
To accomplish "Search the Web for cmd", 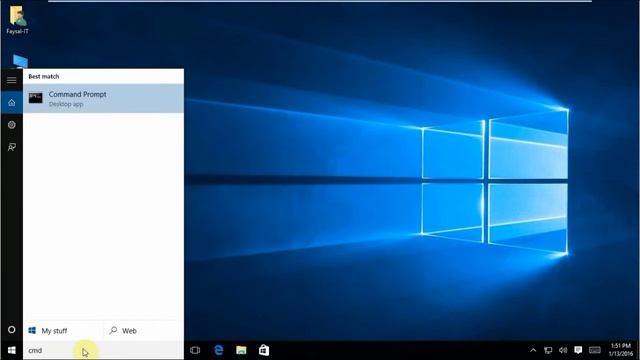I will (143, 331).
